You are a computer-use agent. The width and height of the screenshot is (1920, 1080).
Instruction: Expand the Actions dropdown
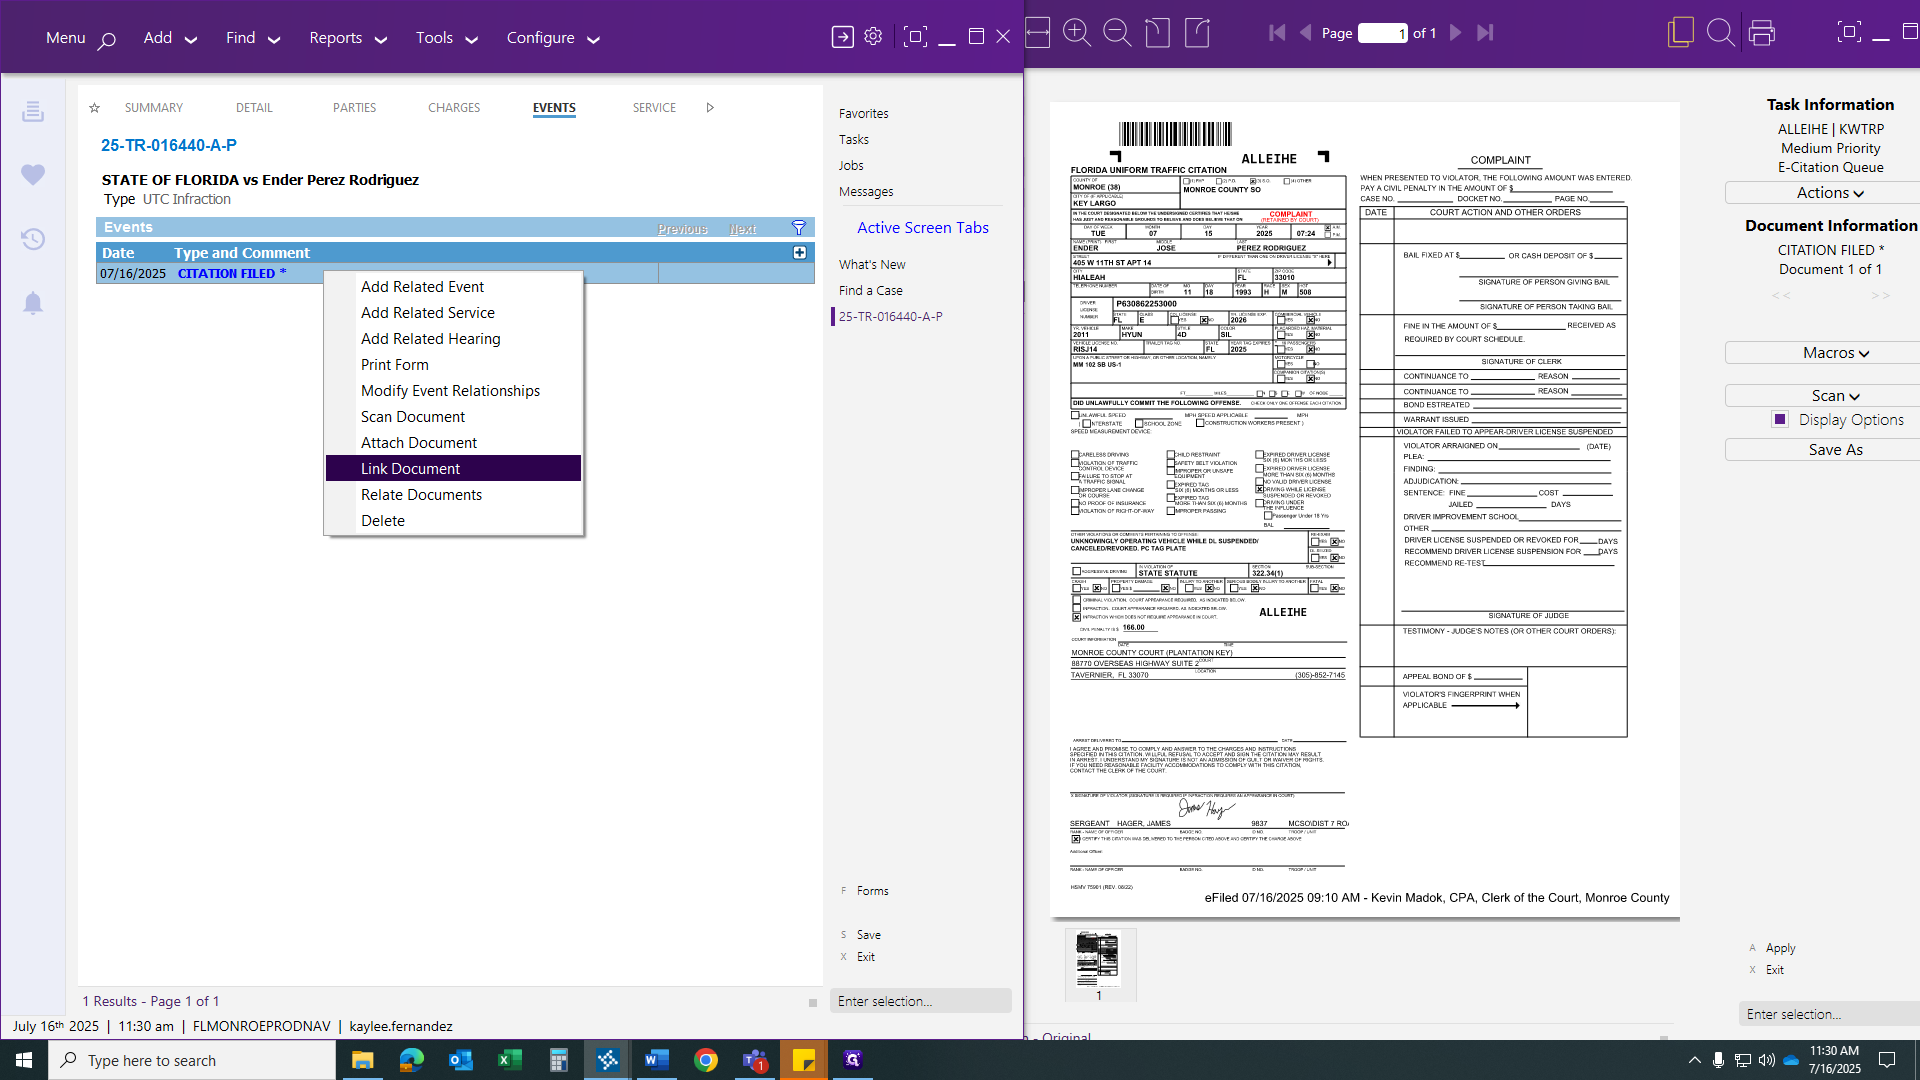tap(1829, 193)
